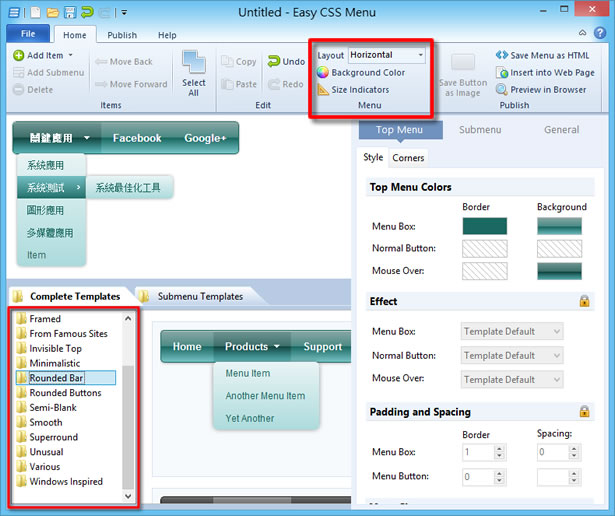This screenshot has height=516, width=615.
Task: Expand the Menu Box effect dropdown
Action: tap(512, 332)
